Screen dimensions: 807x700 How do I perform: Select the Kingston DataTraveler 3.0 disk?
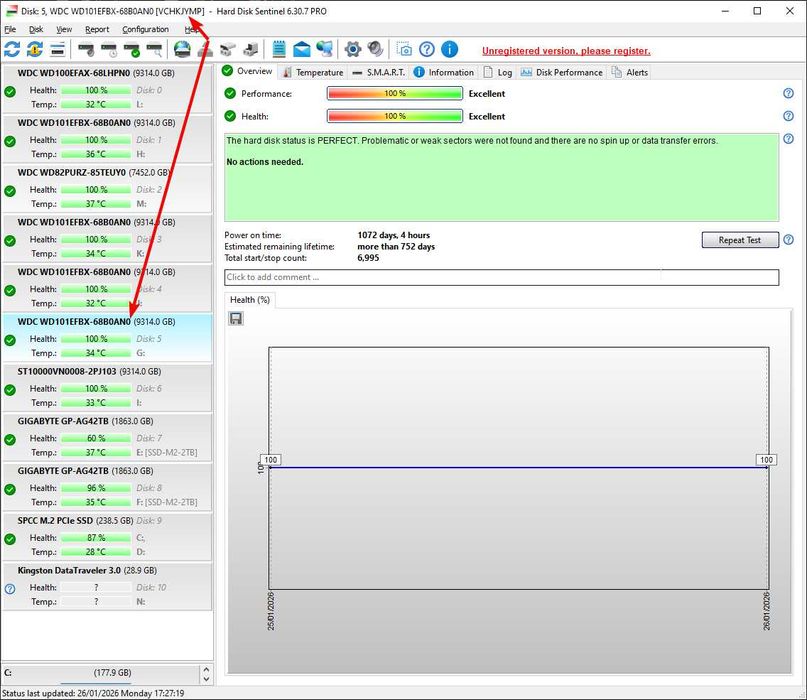pos(107,586)
